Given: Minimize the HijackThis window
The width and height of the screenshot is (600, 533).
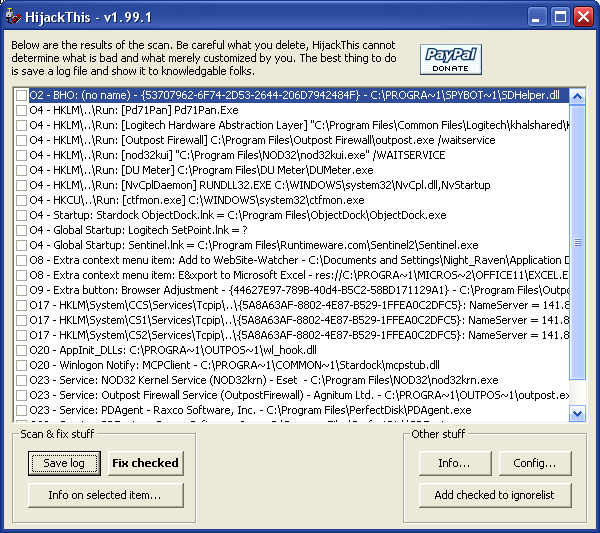Looking at the screenshot, I should pos(536,17).
